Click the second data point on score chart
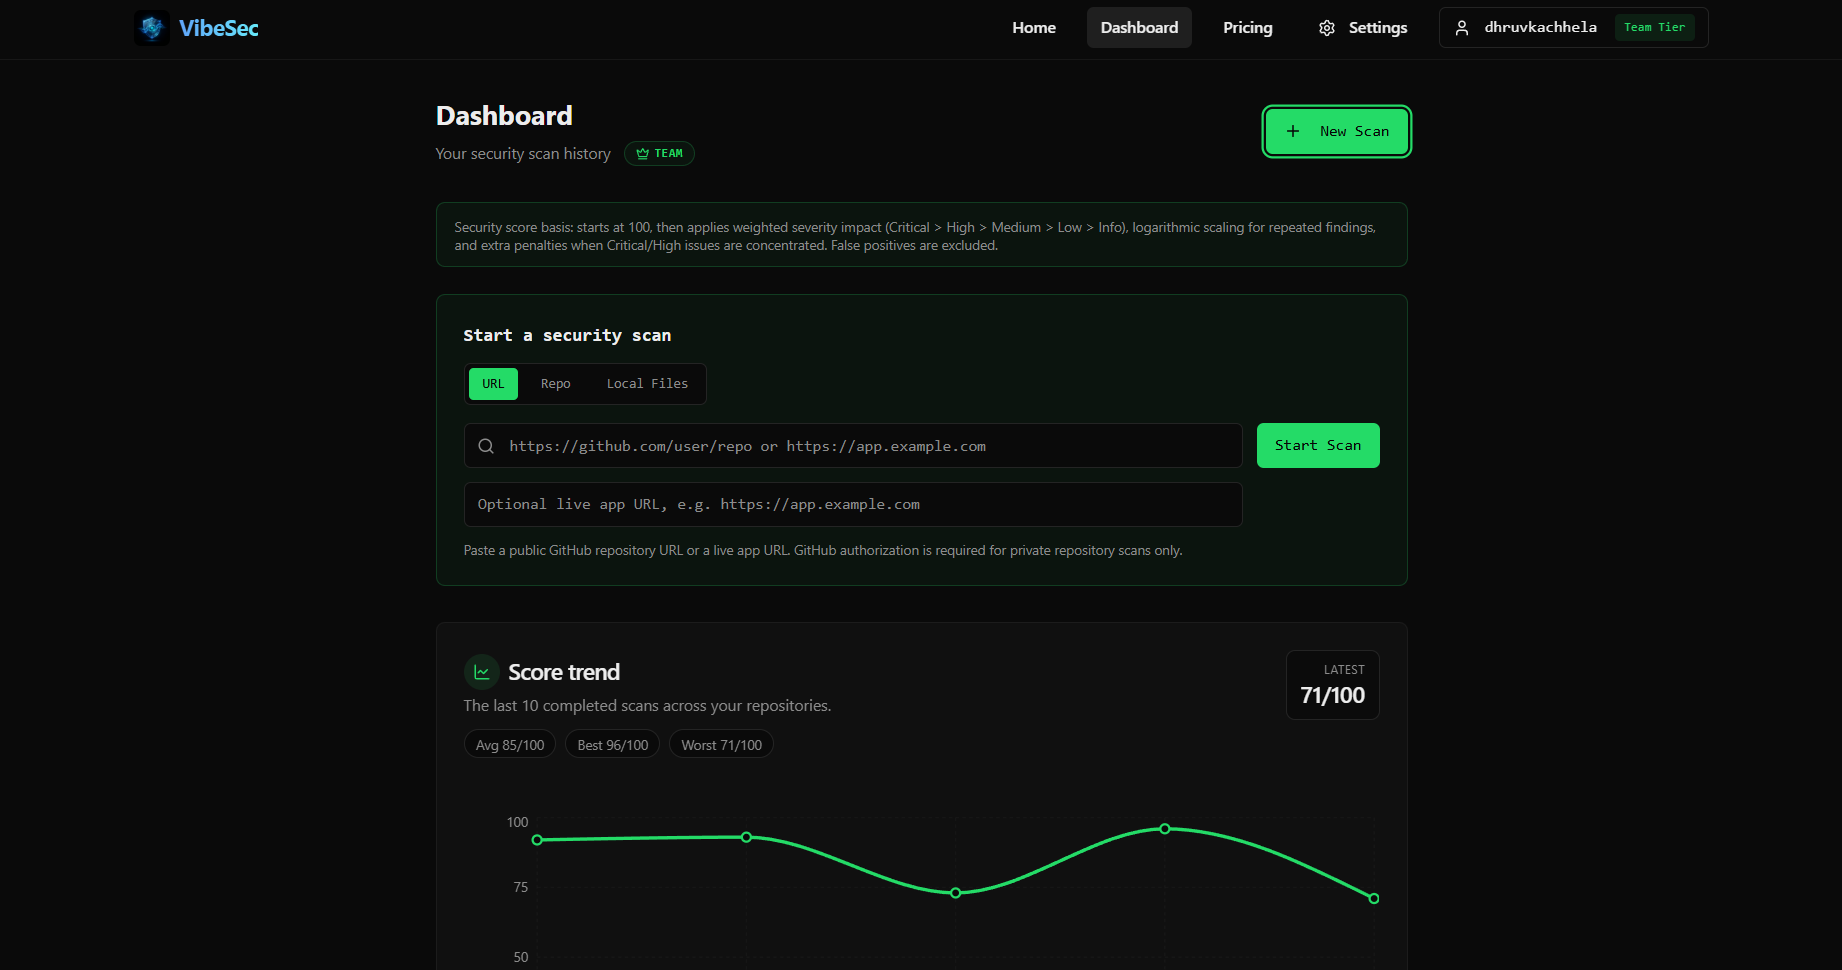 [747, 837]
